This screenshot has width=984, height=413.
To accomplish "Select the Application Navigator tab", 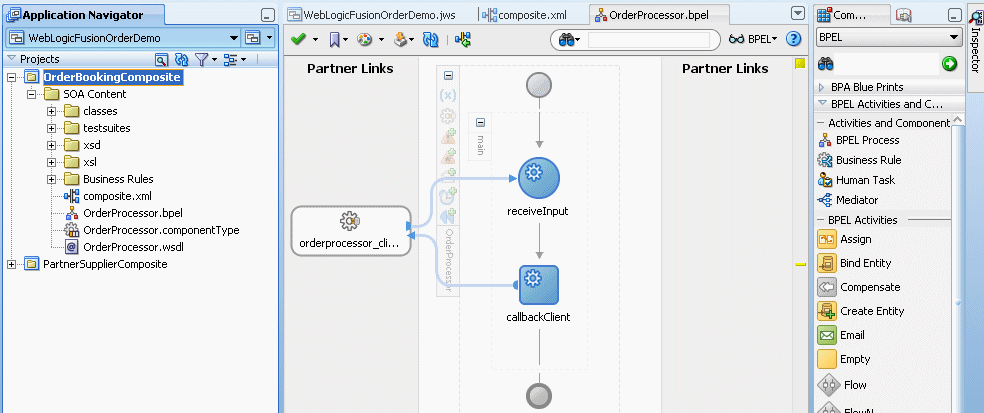I will point(83,15).
